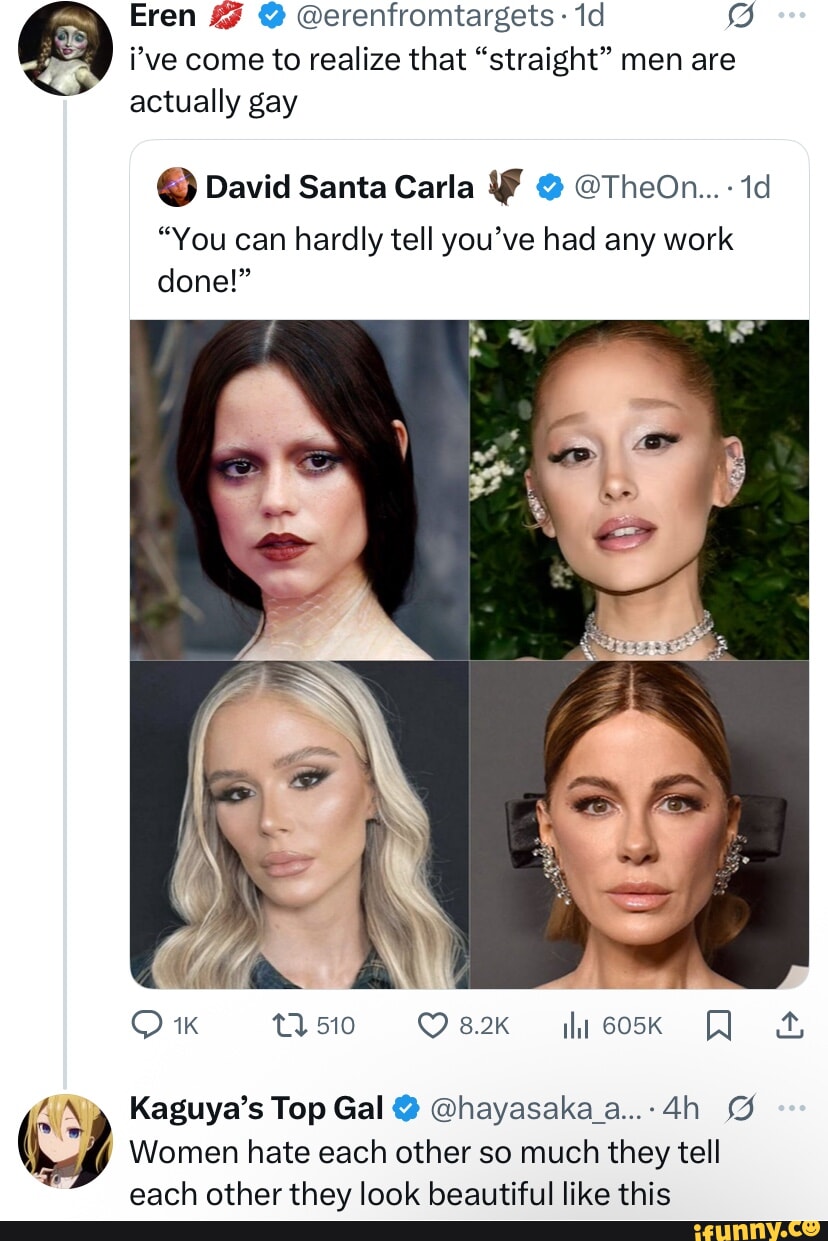Image resolution: width=828 pixels, height=1241 pixels.
Task: Open the David Santa Carla profile name
Action: pos(339,187)
